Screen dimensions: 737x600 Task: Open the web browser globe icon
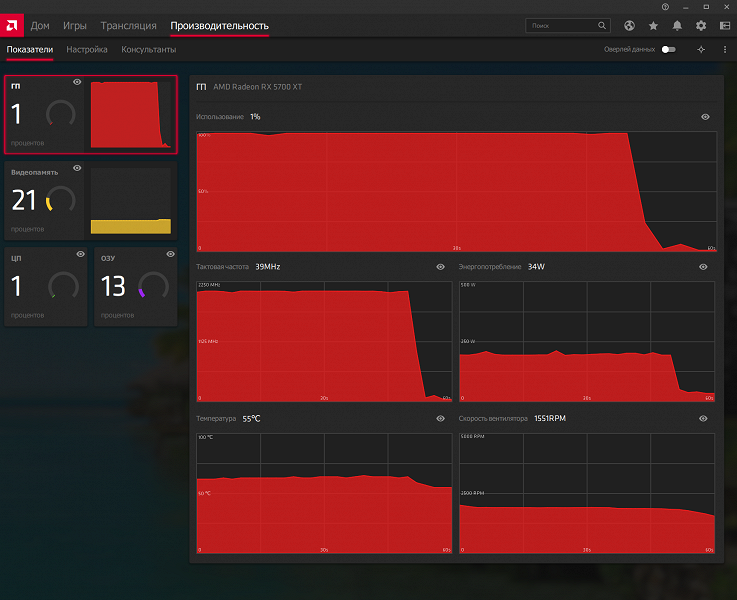tap(629, 25)
